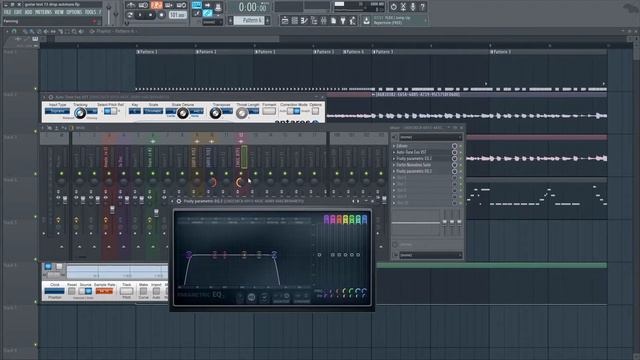Click the metronome icon in top toolbar
The height and width of the screenshot is (360, 640).
131,5
